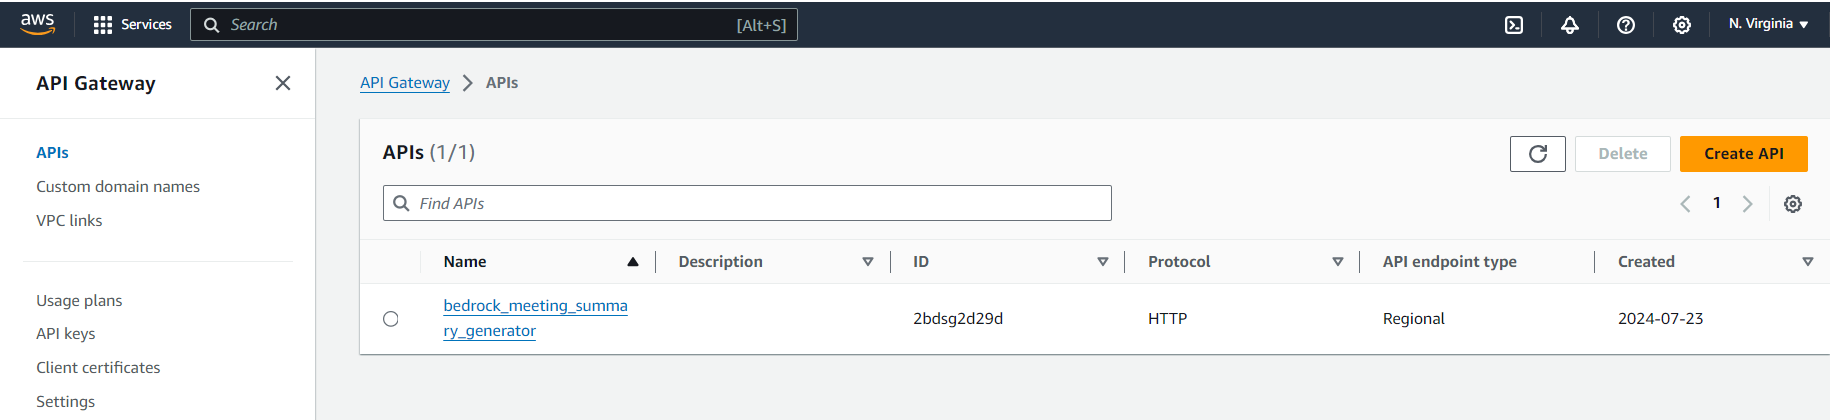
Task: Sort by the Protocol column arrow
Action: tap(1337, 262)
